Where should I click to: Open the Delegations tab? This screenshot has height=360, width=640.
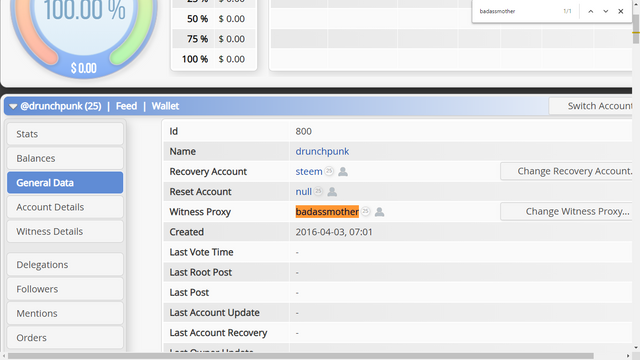(65, 264)
